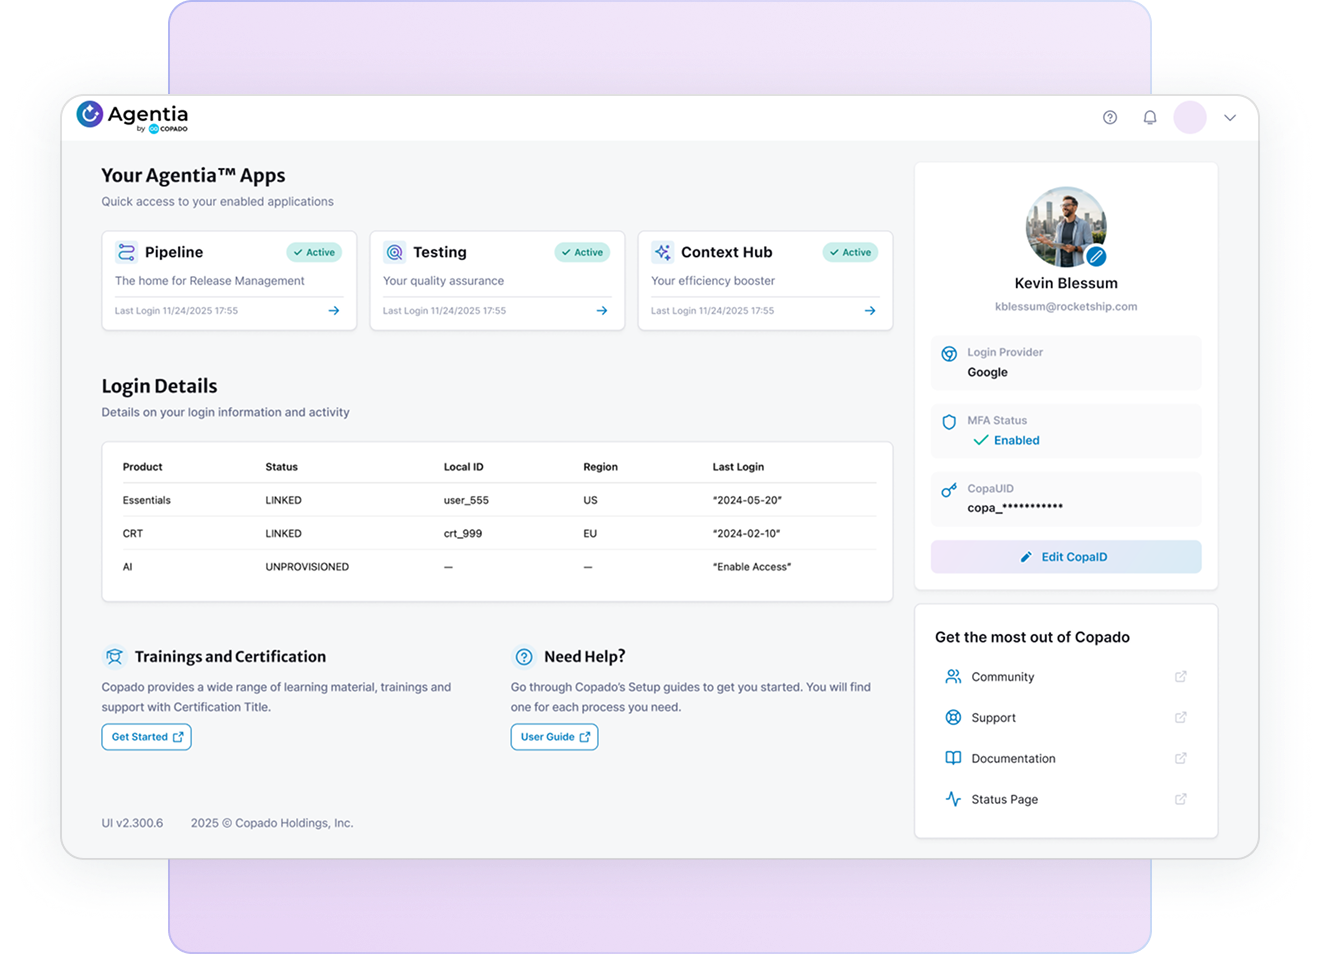Click the Active badge on Context Hub card

coord(850,252)
